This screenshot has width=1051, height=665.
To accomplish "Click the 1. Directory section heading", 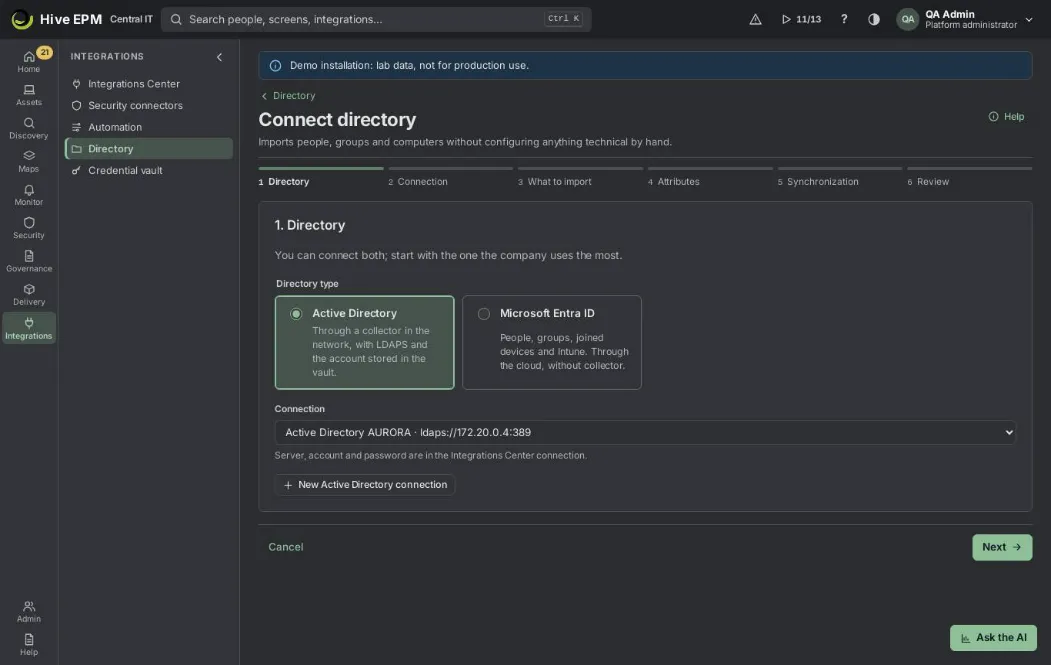I will 310,225.
